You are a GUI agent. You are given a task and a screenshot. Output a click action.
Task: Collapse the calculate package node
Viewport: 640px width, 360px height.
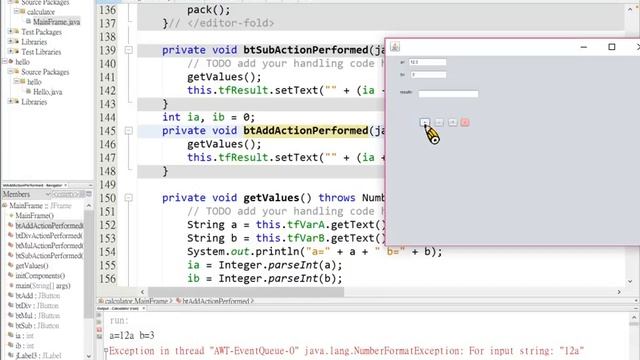pos(17,11)
